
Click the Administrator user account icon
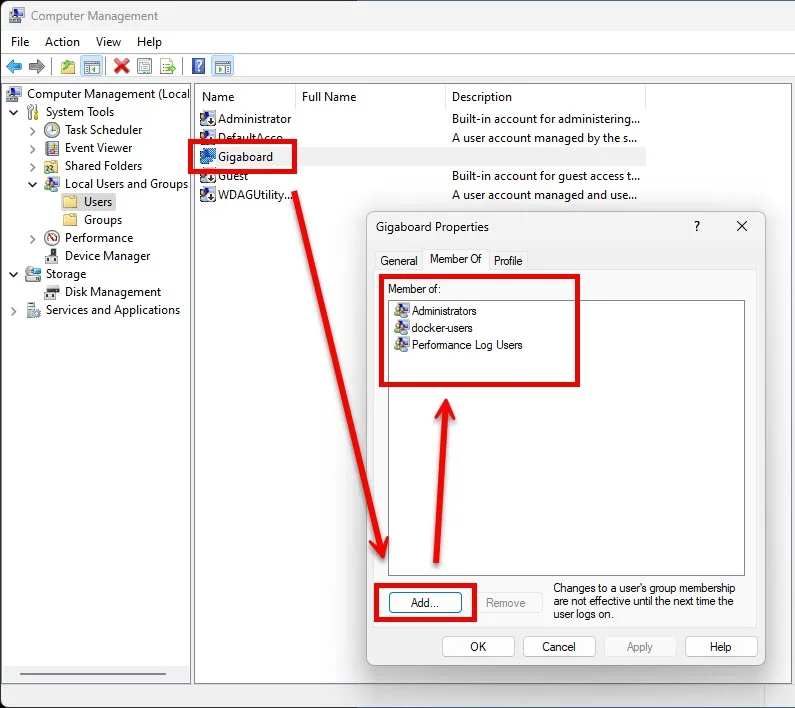point(207,119)
